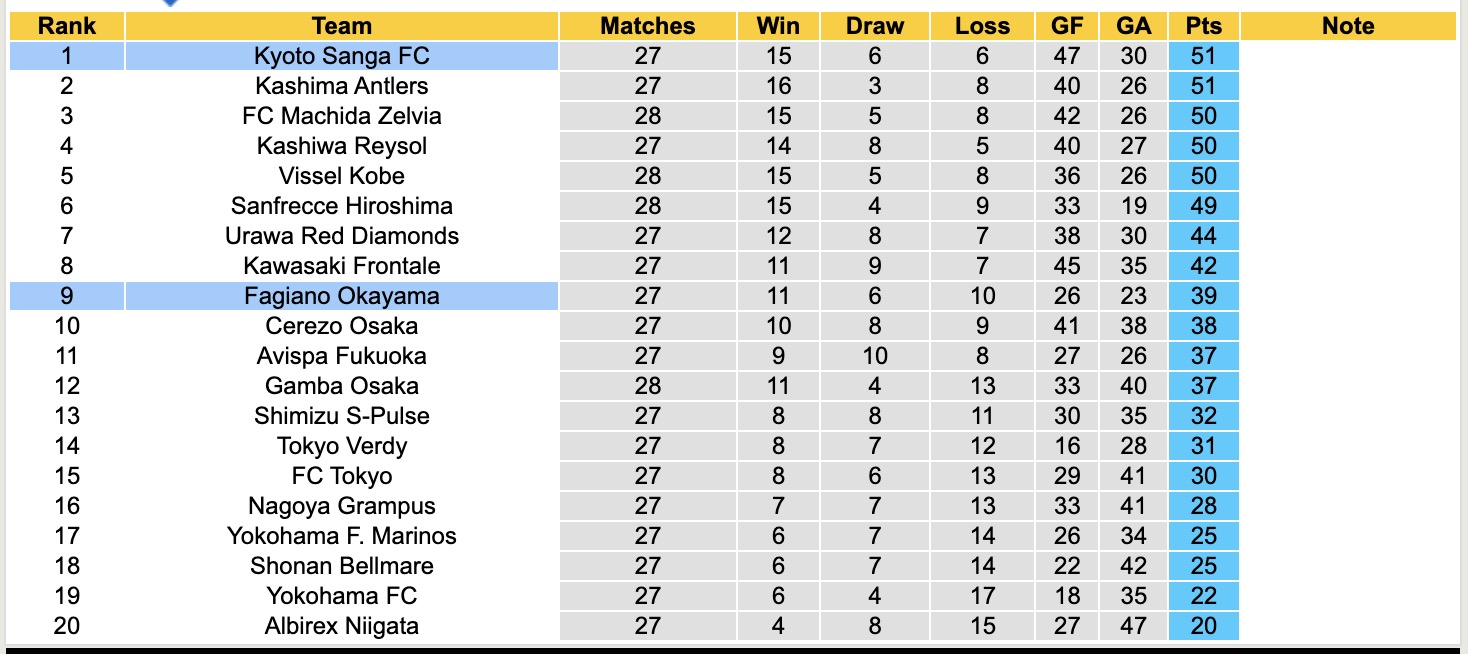Select the Fagiano Okayama team row
Image resolution: width=1468 pixels, height=654 pixels.
point(341,296)
